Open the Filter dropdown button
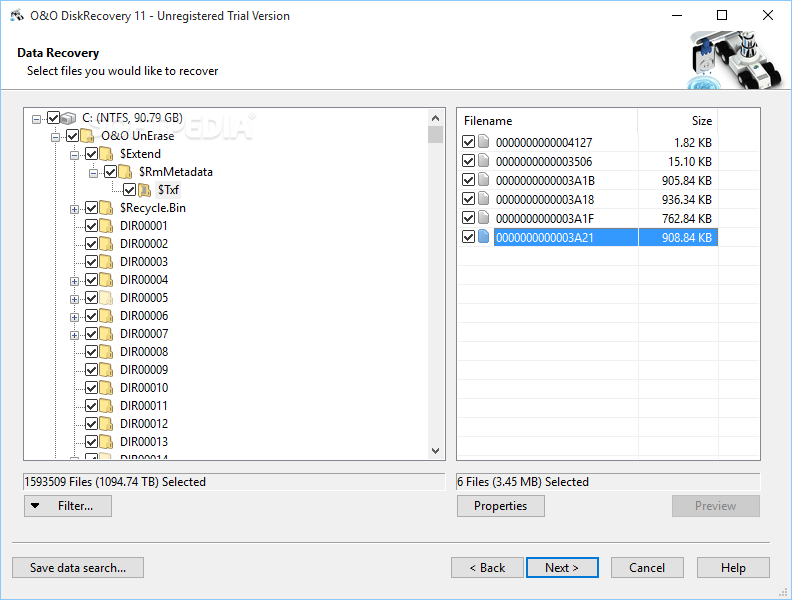The width and height of the screenshot is (792, 600). pyautogui.click(x=68, y=506)
